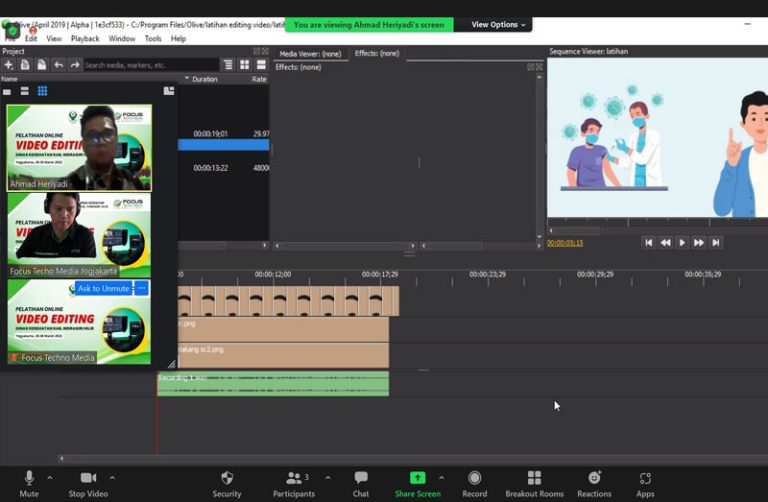Click the Ask to Unmute button
The height and width of the screenshot is (502, 768).
[x=103, y=288]
